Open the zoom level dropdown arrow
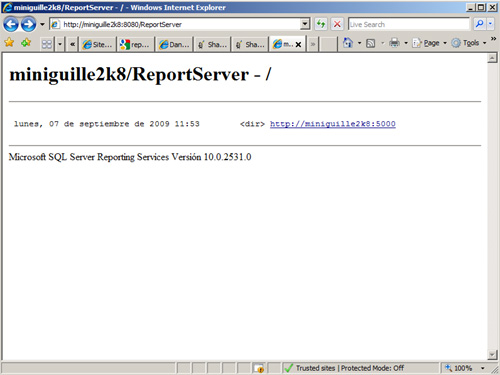This screenshot has width=500, height=375. tap(483, 368)
